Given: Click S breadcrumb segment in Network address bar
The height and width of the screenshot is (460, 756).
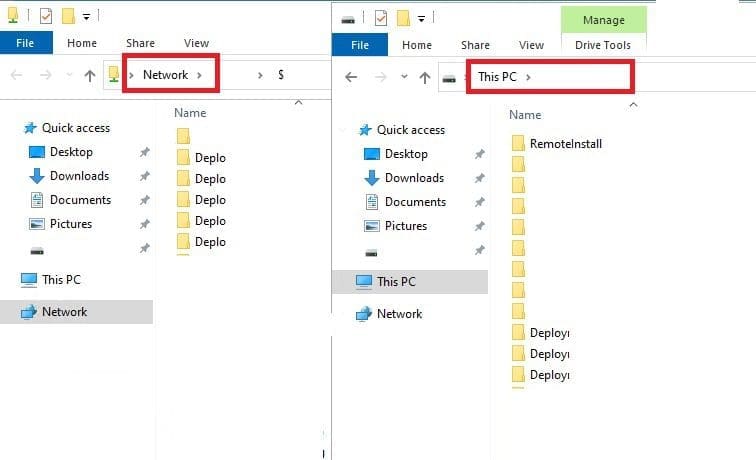Looking at the screenshot, I should [x=281, y=75].
